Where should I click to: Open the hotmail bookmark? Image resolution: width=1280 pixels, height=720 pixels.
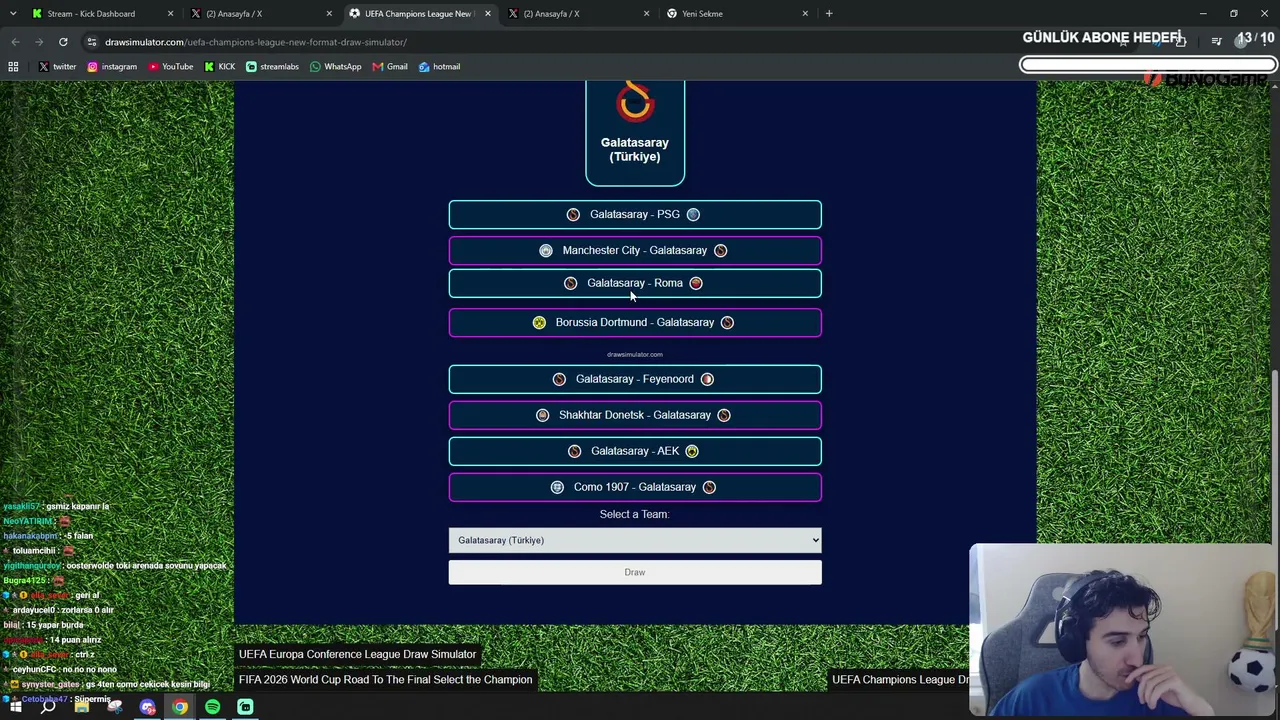pyautogui.click(x=439, y=67)
